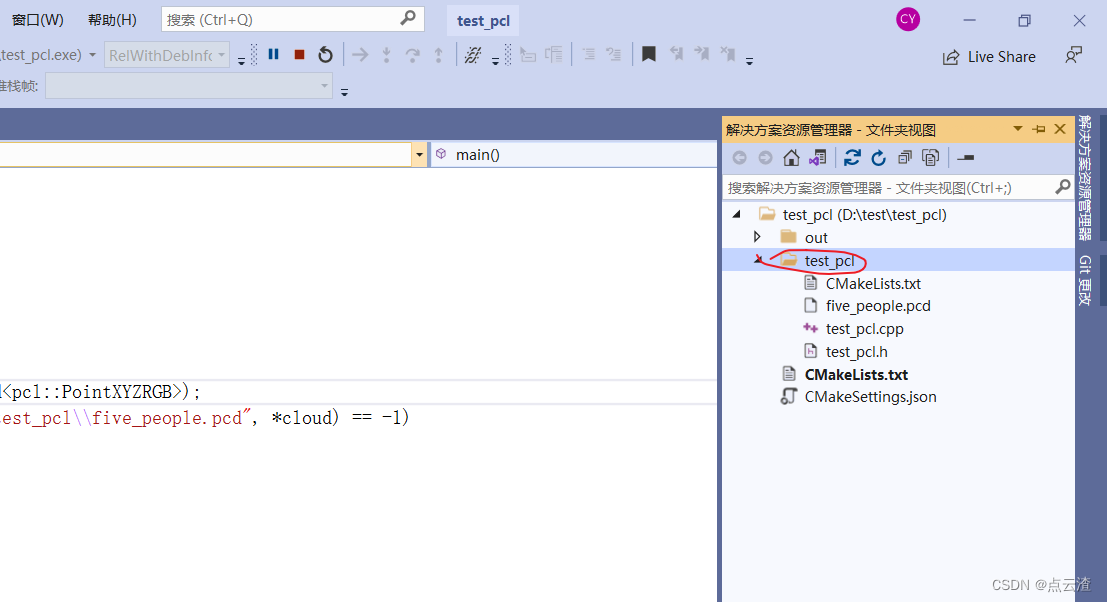Click the Solution Explorer Home icon
The image size is (1107, 602).
(791, 158)
